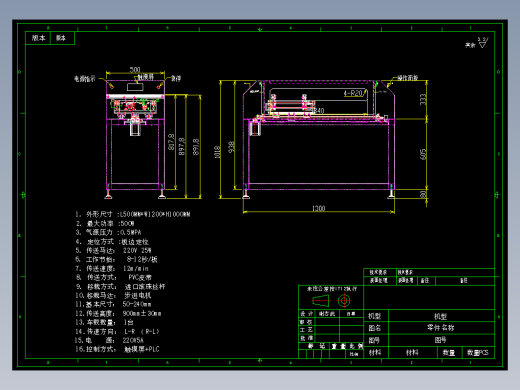Select the second '版本' revision cell

click(62, 38)
